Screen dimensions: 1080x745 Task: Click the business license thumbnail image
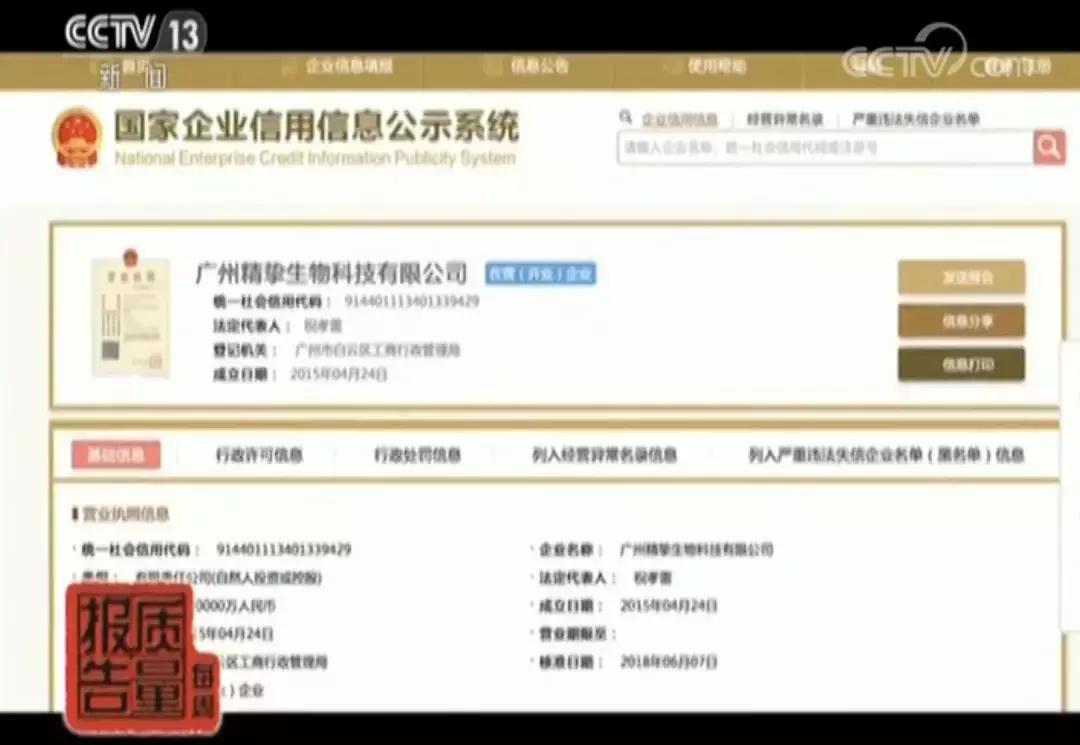[130, 318]
